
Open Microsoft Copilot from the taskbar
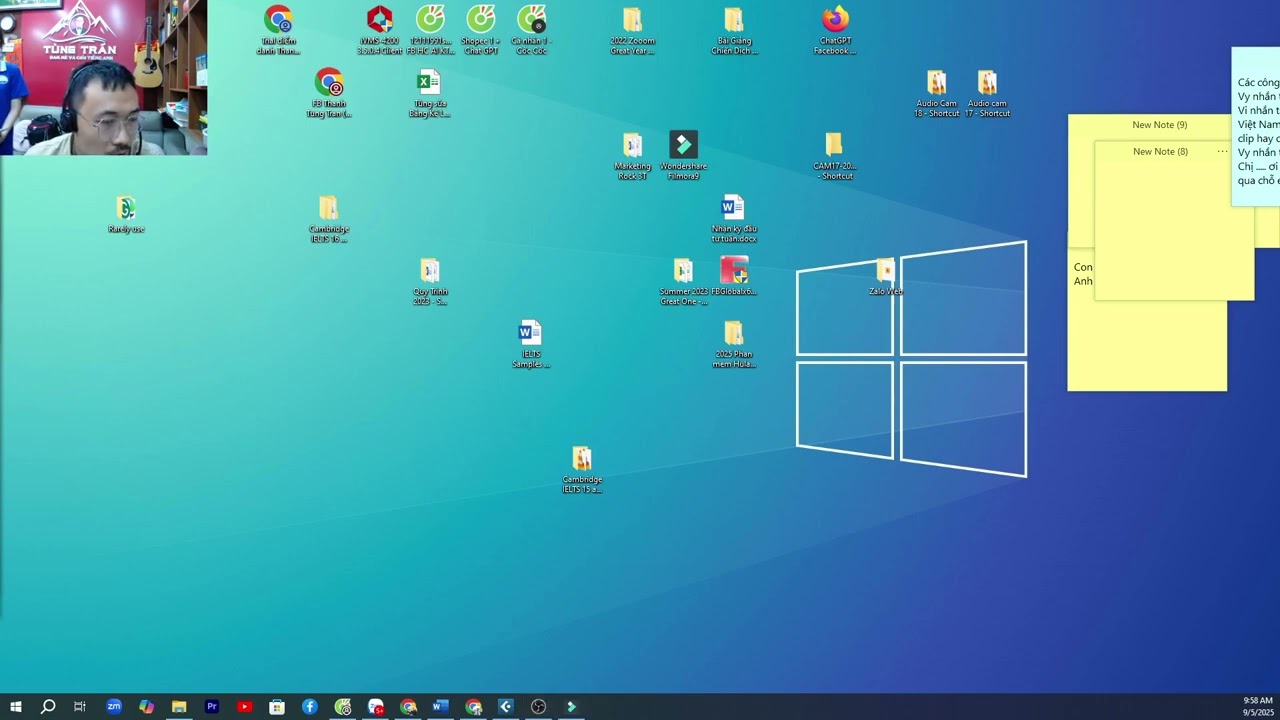pyautogui.click(x=146, y=707)
